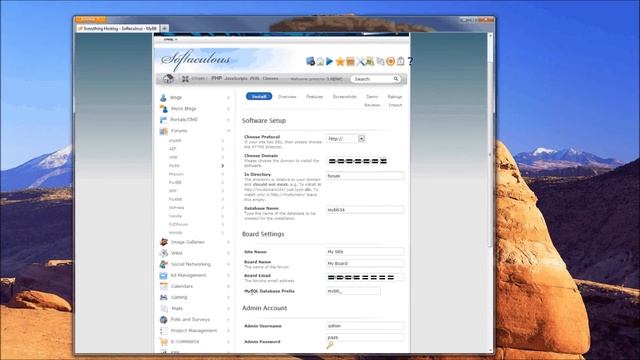Click the Ad Management category icon
This screenshot has height=360, width=640.
pyautogui.click(x=163, y=276)
